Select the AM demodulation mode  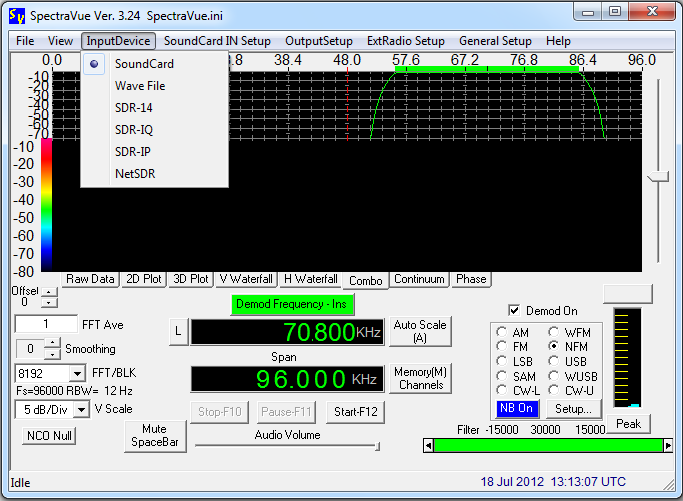[502, 332]
